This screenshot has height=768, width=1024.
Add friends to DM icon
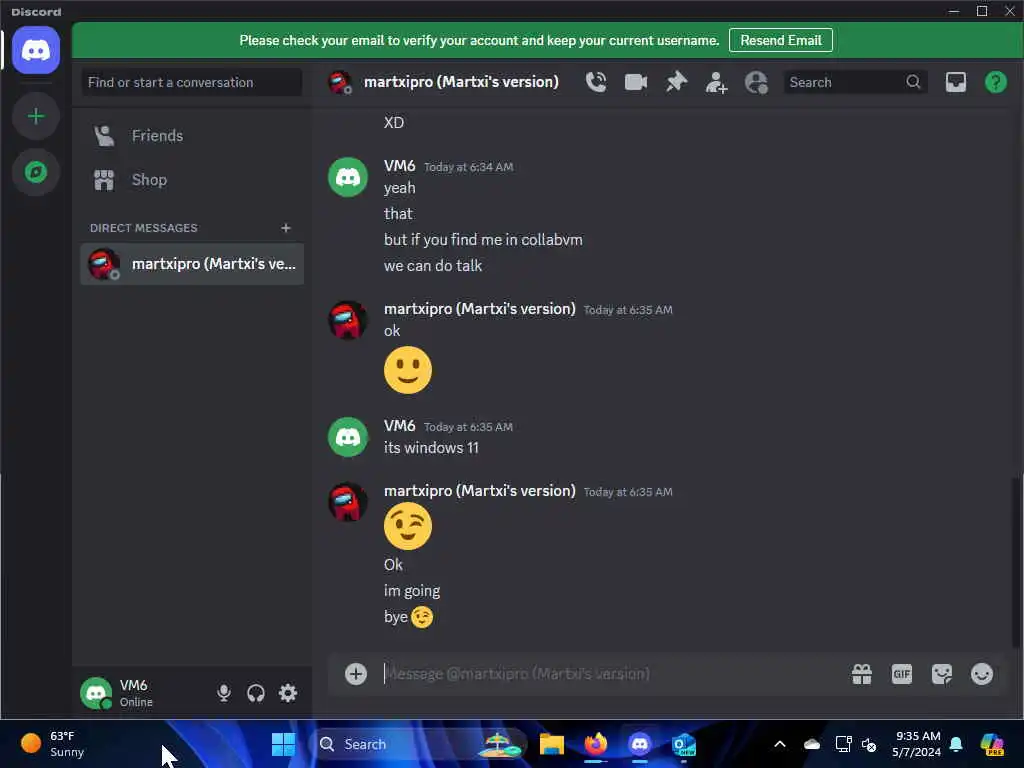coord(716,83)
